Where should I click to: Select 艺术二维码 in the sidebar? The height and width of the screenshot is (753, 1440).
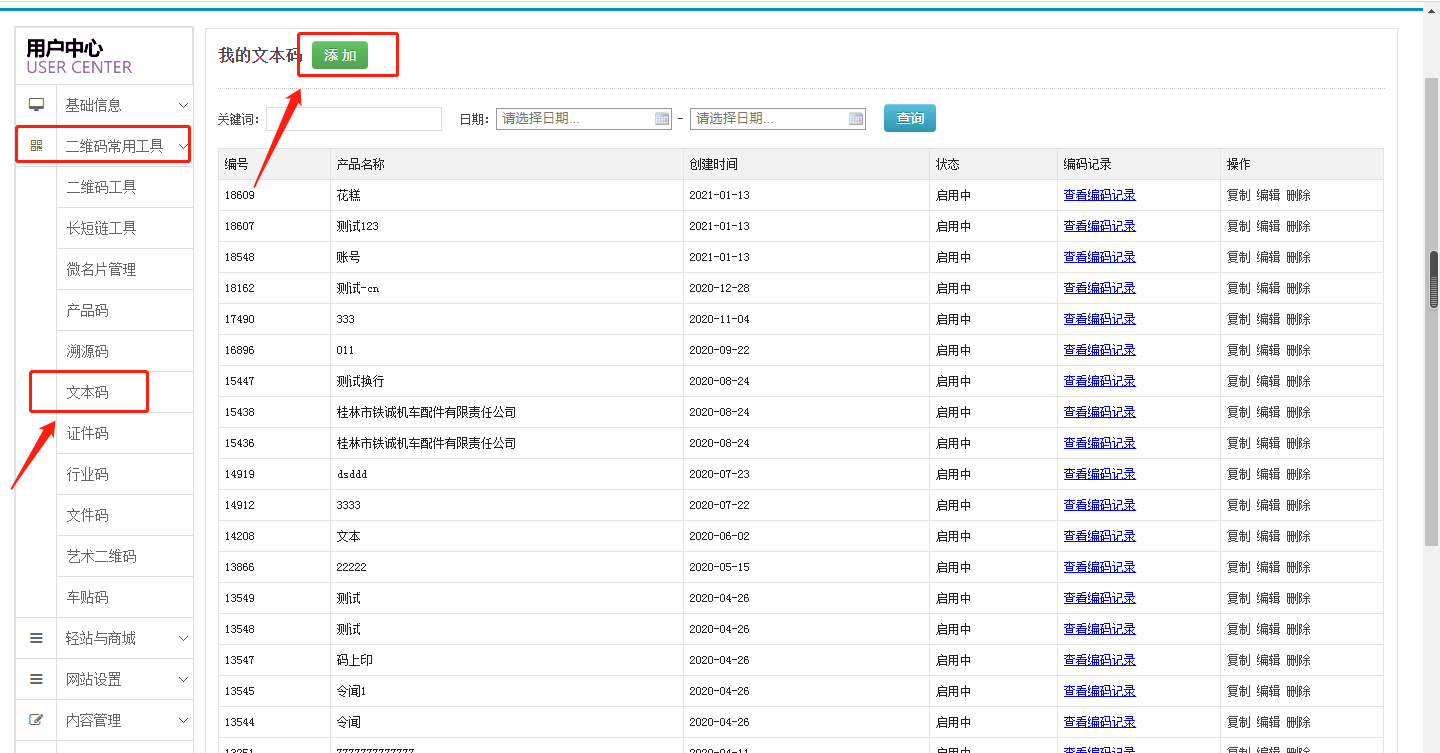coord(101,556)
